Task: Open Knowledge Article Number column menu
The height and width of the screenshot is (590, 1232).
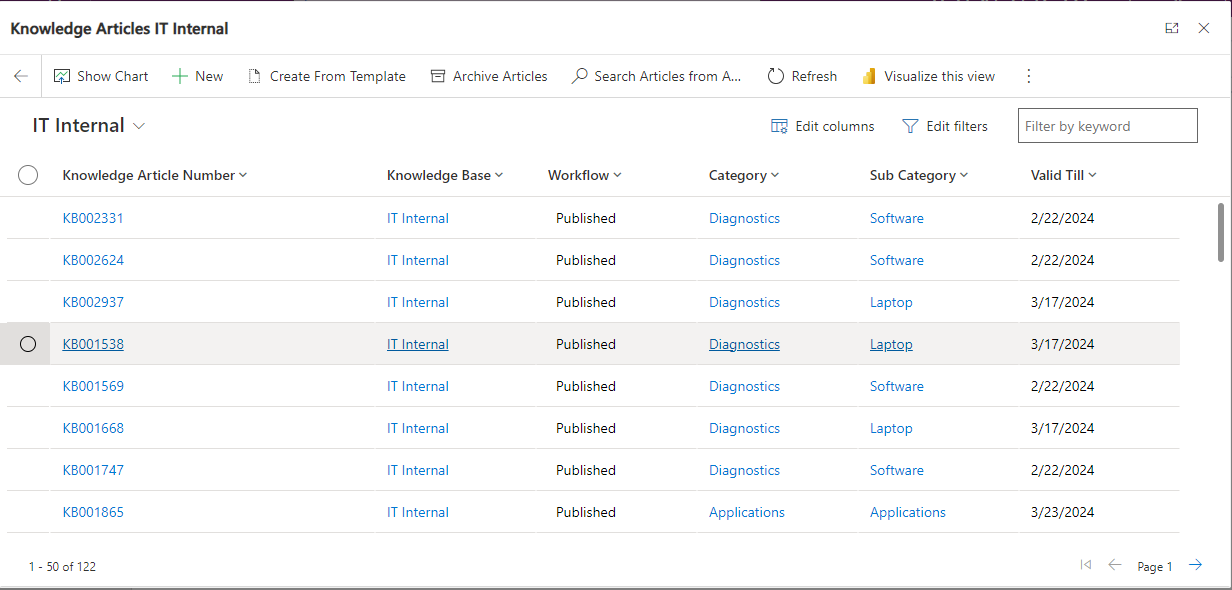Action: (x=155, y=175)
